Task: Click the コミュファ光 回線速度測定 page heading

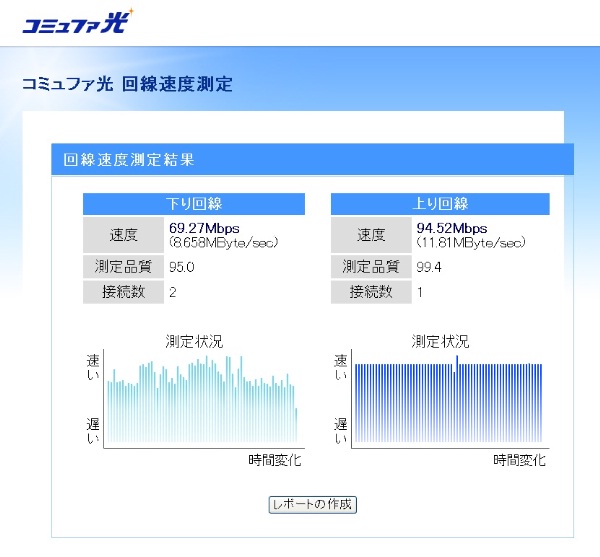Action: 127,84
